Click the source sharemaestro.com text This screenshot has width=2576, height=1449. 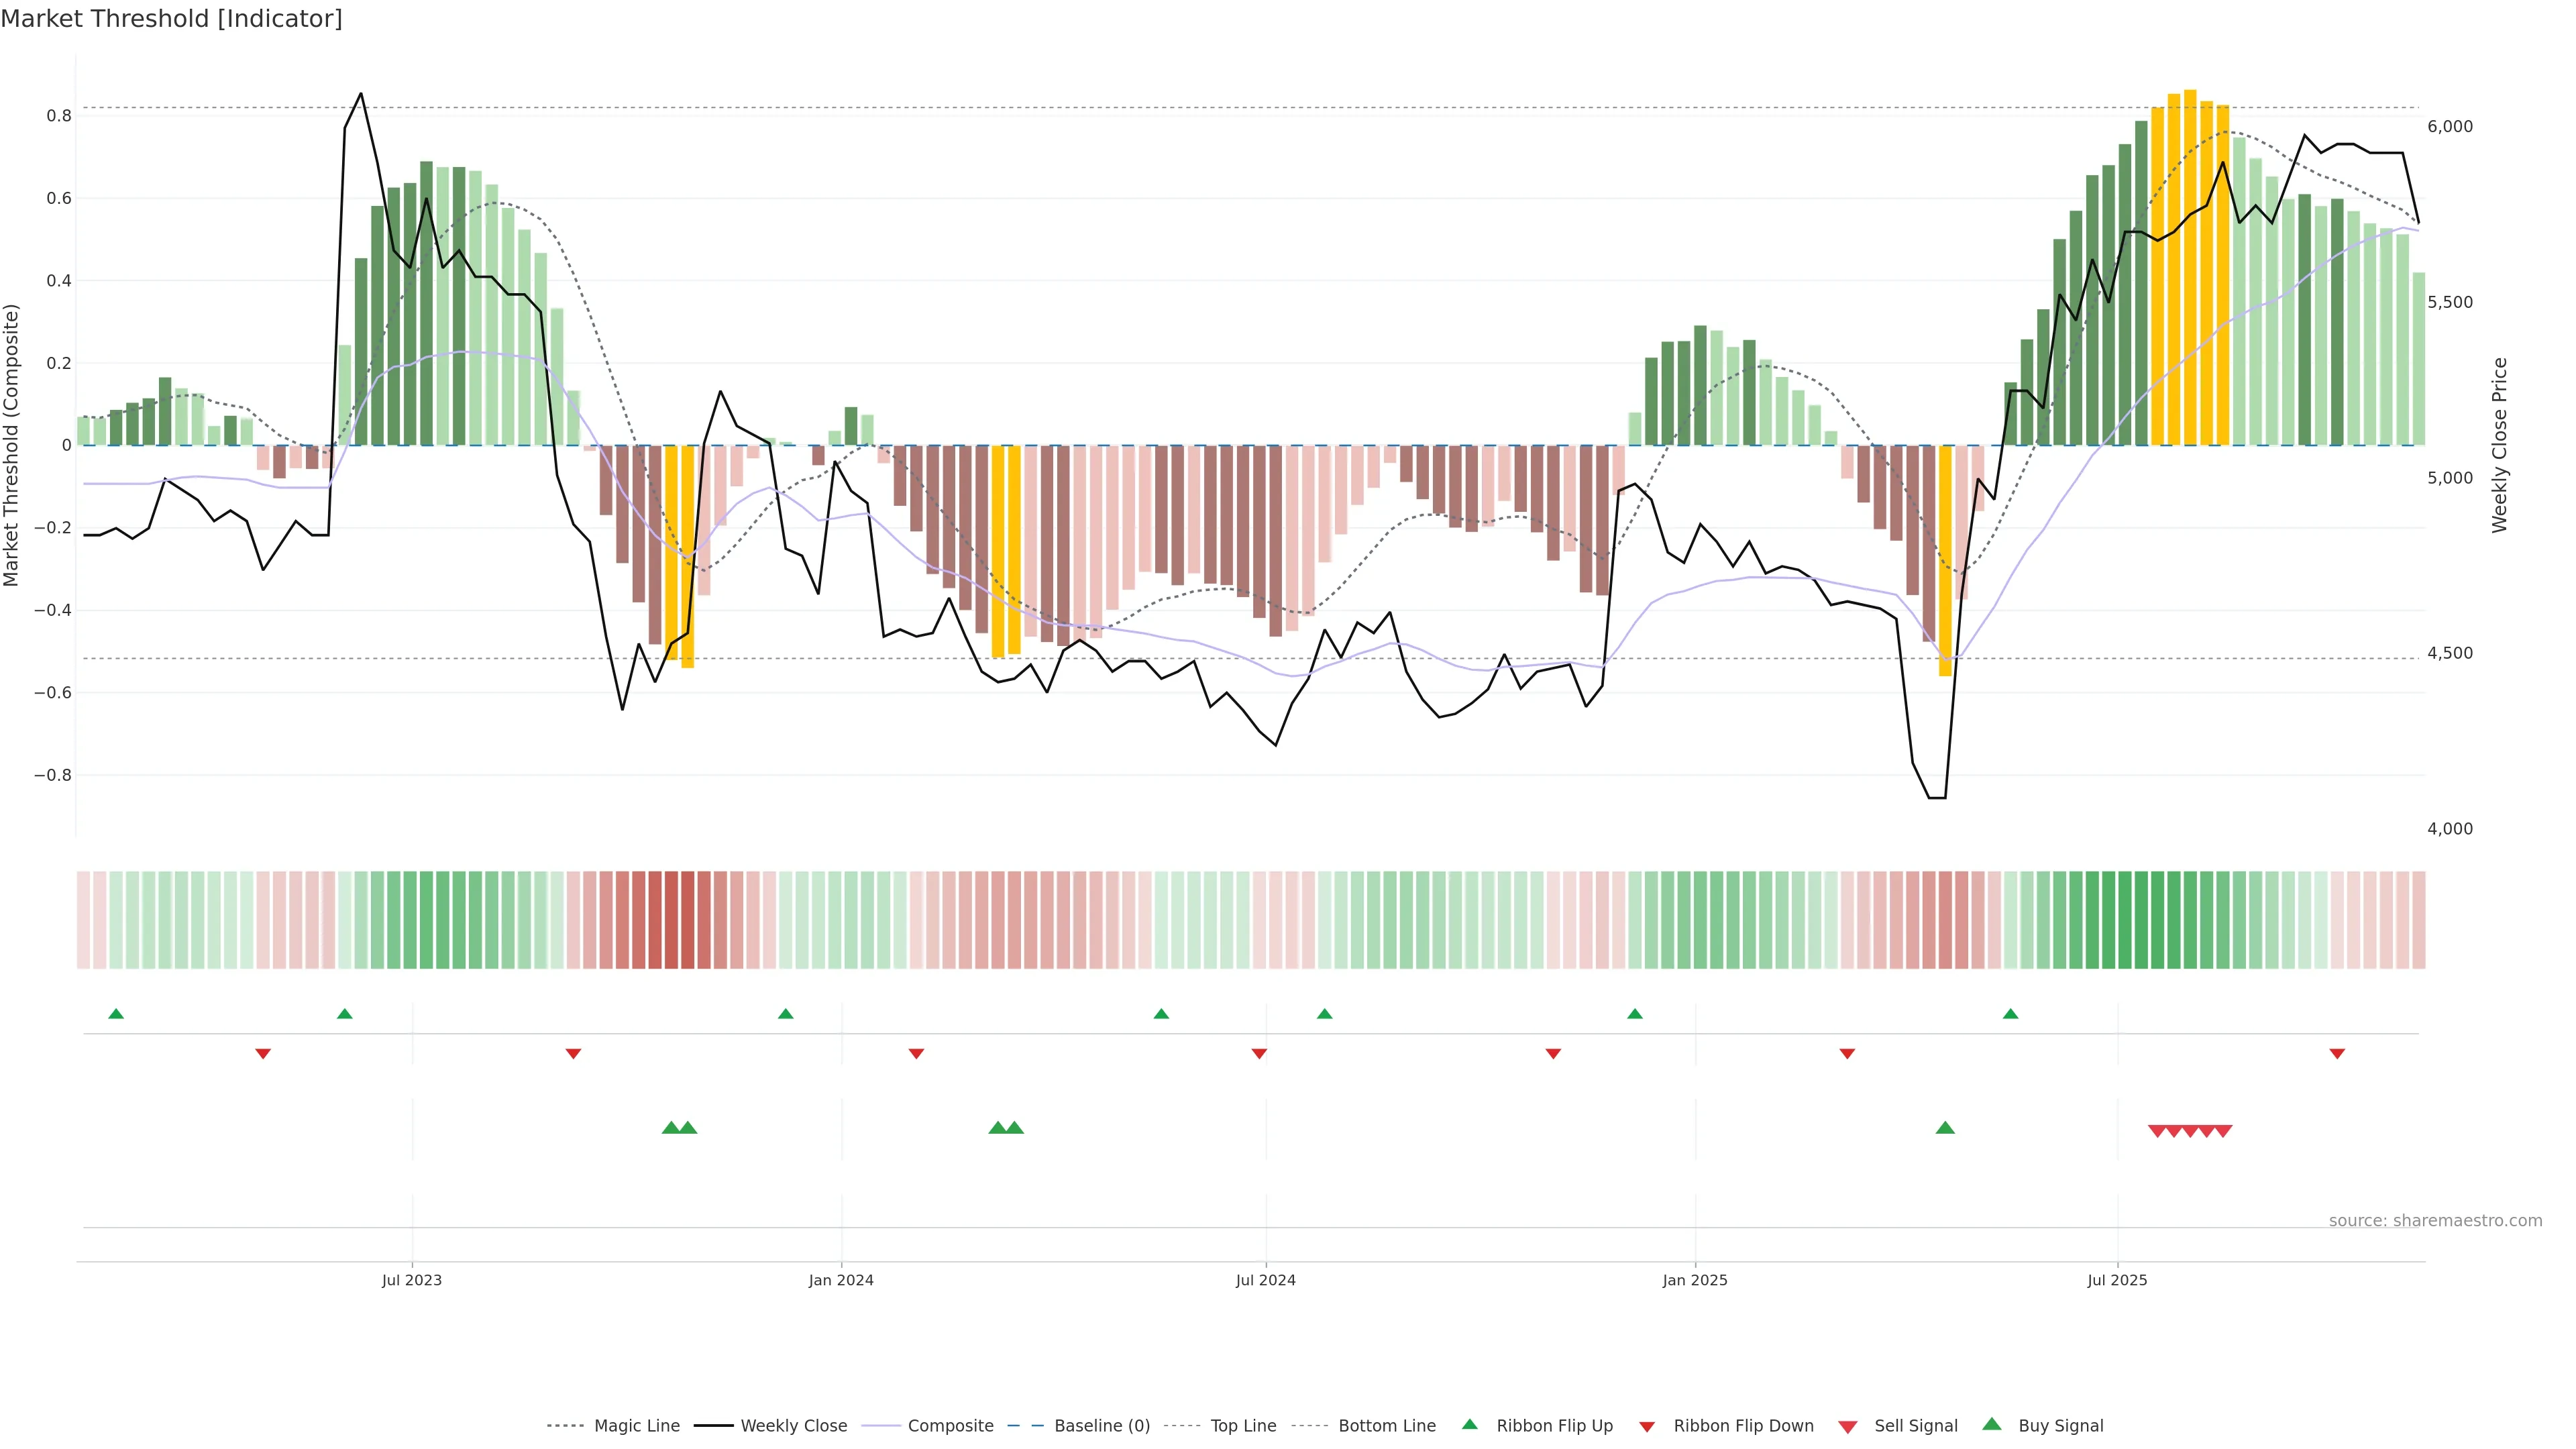click(x=2435, y=1221)
